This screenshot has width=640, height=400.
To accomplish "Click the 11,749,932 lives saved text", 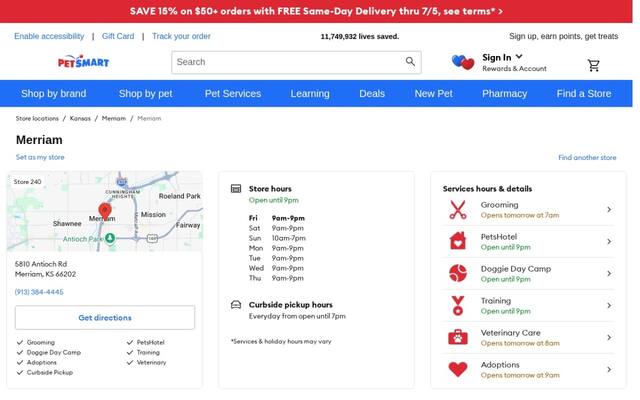I will [360, 36].
